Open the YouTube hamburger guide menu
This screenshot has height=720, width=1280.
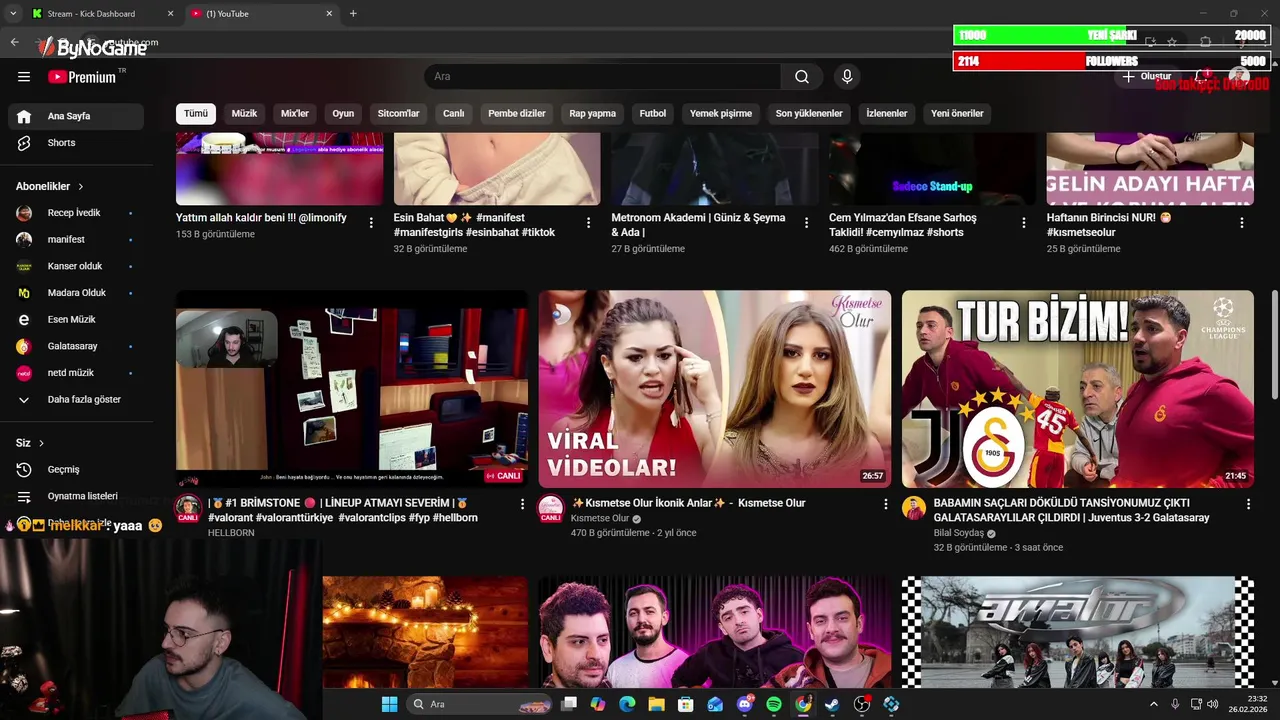tap(24, 77)
